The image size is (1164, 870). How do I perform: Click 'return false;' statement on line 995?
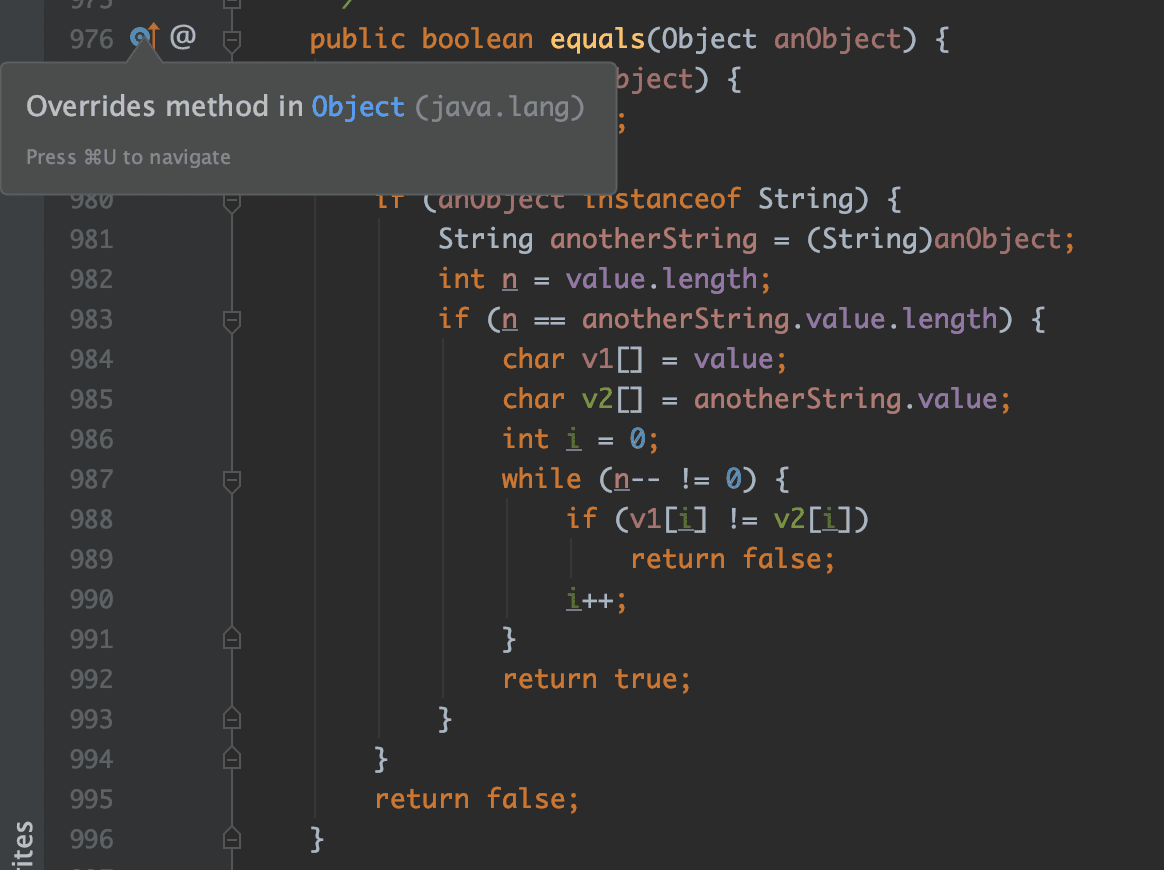click(x=477, y=799)
